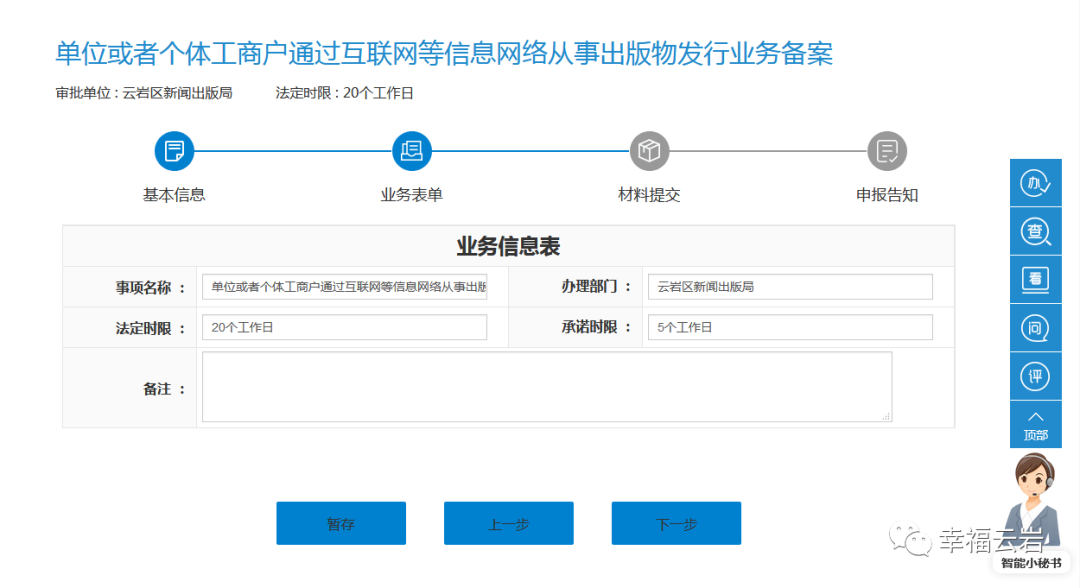Select the 业务表单 step form icon
The image size is (1080, 588).
pyautogui.click(x=411, y=150)
